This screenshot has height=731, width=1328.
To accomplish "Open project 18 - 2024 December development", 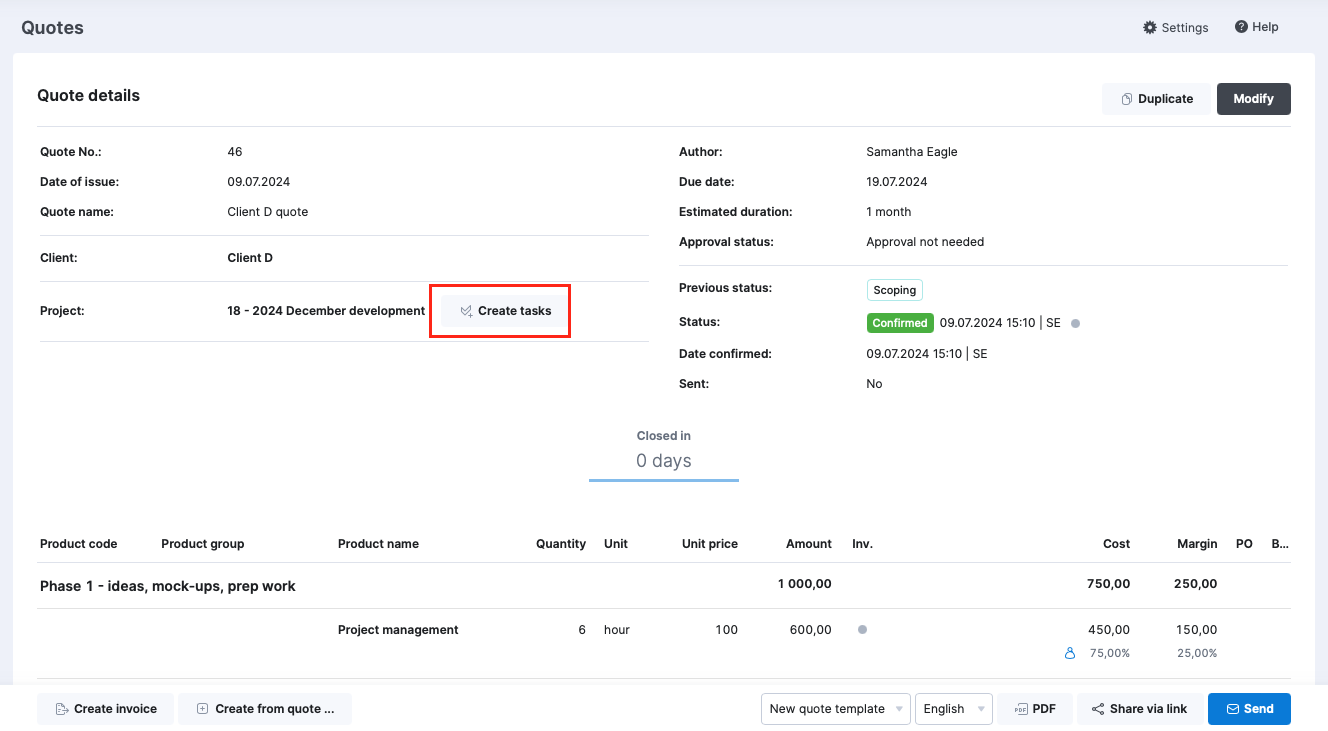I will (326, 310).
